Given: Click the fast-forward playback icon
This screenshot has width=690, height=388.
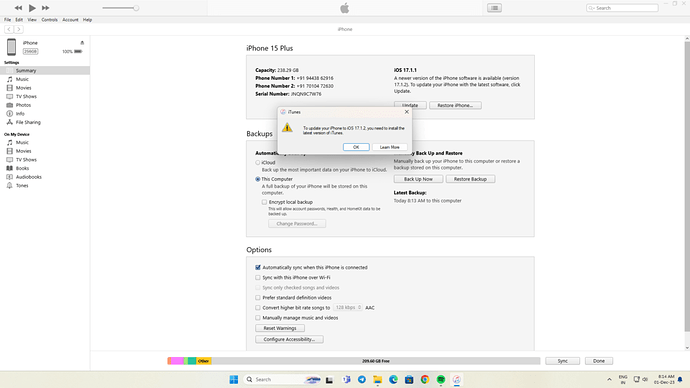Looking at the screenshot, I should tap(45, 8).
